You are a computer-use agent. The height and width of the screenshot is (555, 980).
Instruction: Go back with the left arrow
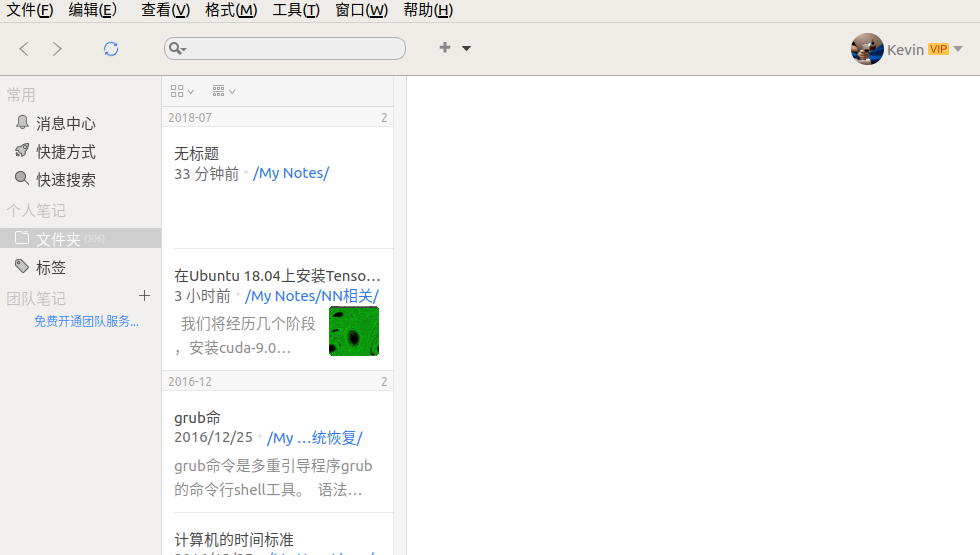click(24, 49)
